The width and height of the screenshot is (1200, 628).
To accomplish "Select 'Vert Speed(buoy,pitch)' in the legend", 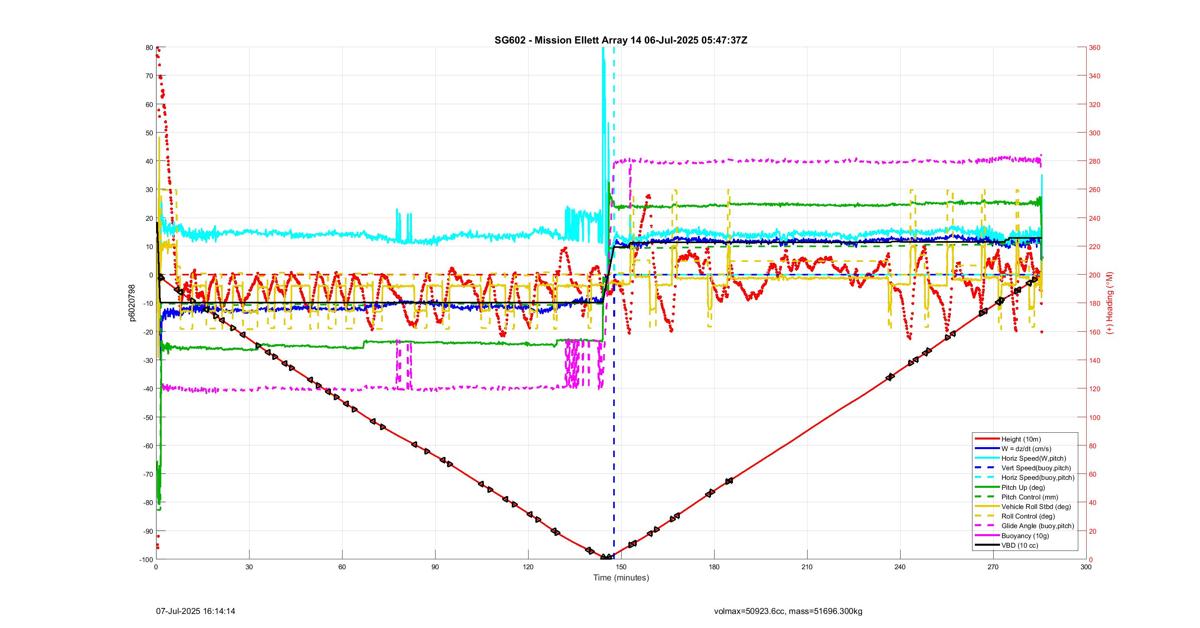I will tap(1036, 468).
